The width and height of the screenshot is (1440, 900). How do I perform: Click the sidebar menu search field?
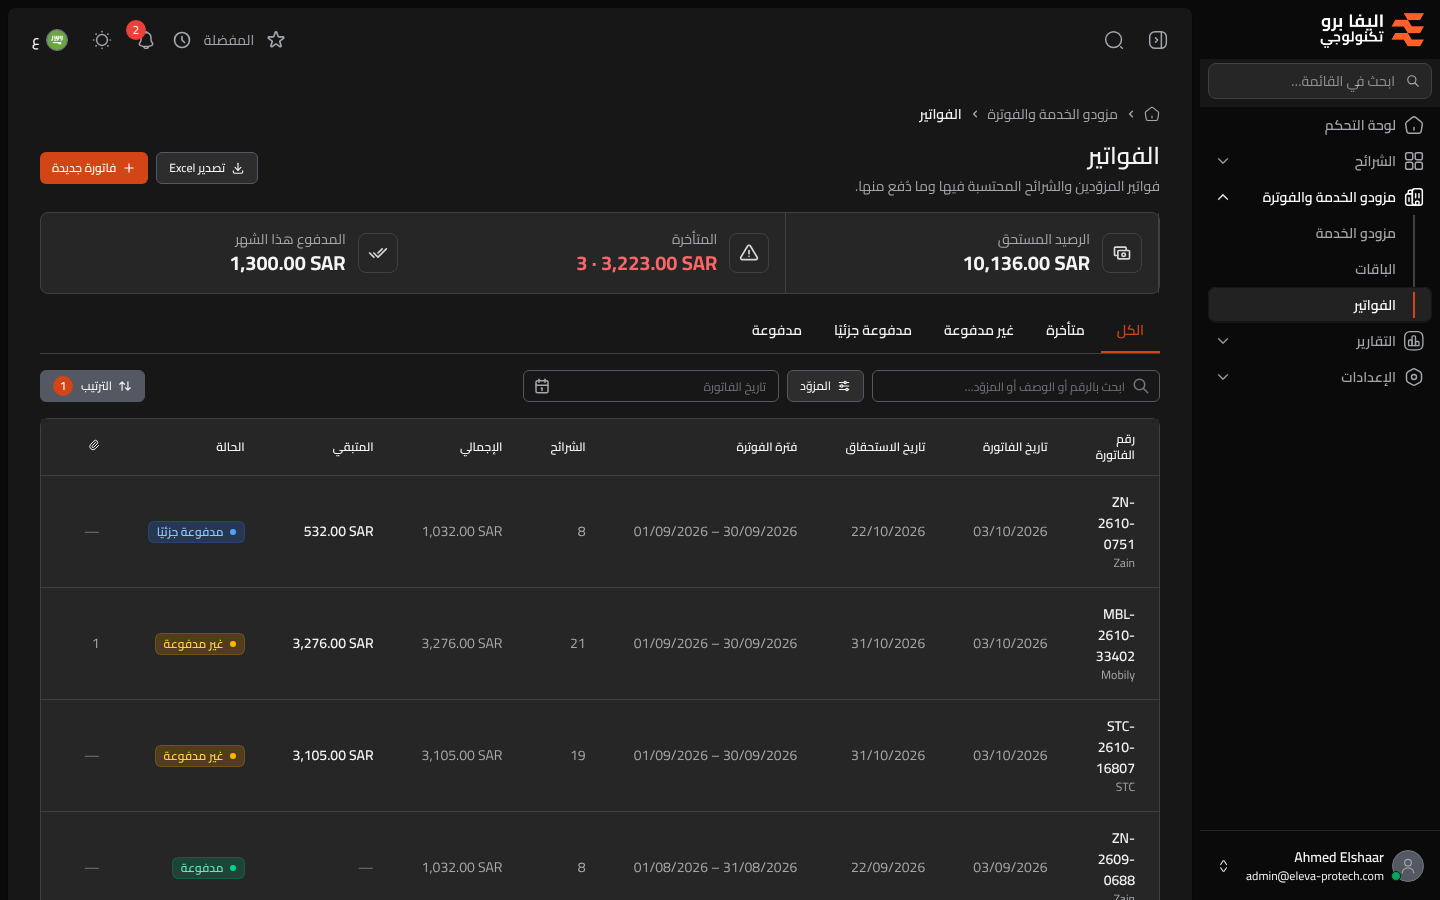tap(1320, 81)
